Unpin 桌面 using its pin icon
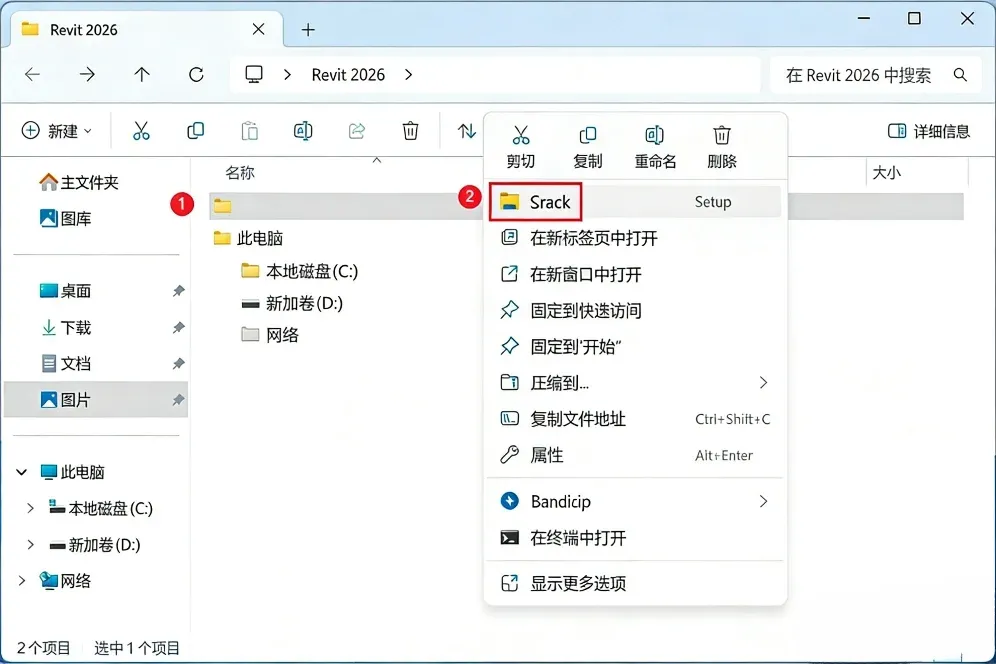Image resolution: width=996 pixels, height=664 pixels. coord(178,291)
